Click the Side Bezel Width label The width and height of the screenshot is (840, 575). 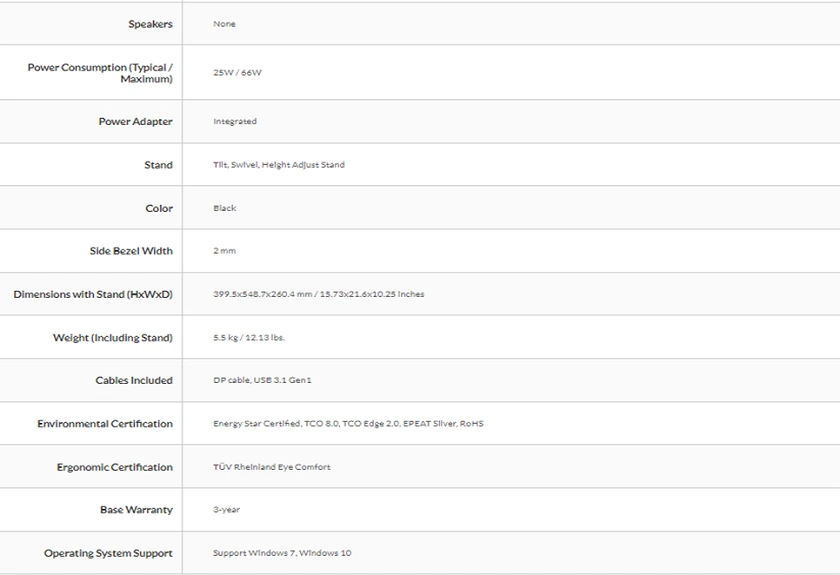click(x=131, y=251)
